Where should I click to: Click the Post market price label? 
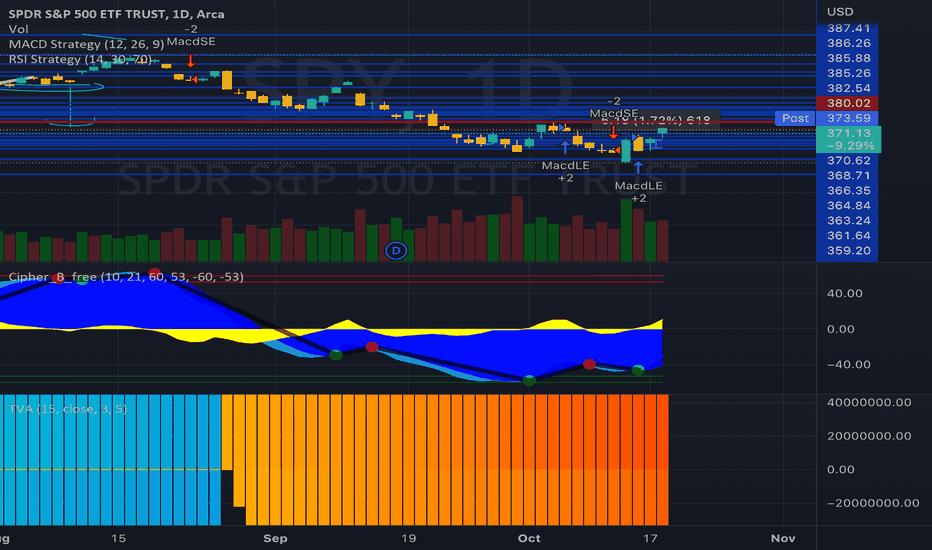point(795,118)
